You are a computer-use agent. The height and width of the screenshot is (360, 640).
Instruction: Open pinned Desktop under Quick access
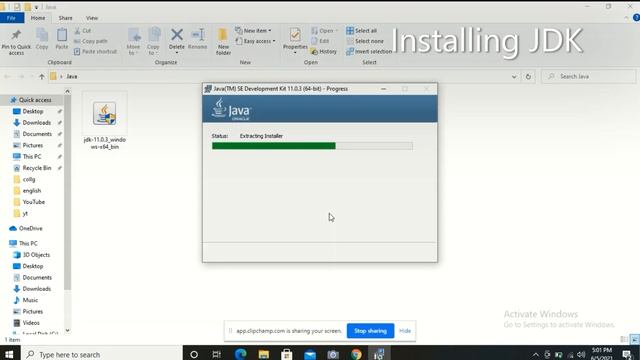33,111
